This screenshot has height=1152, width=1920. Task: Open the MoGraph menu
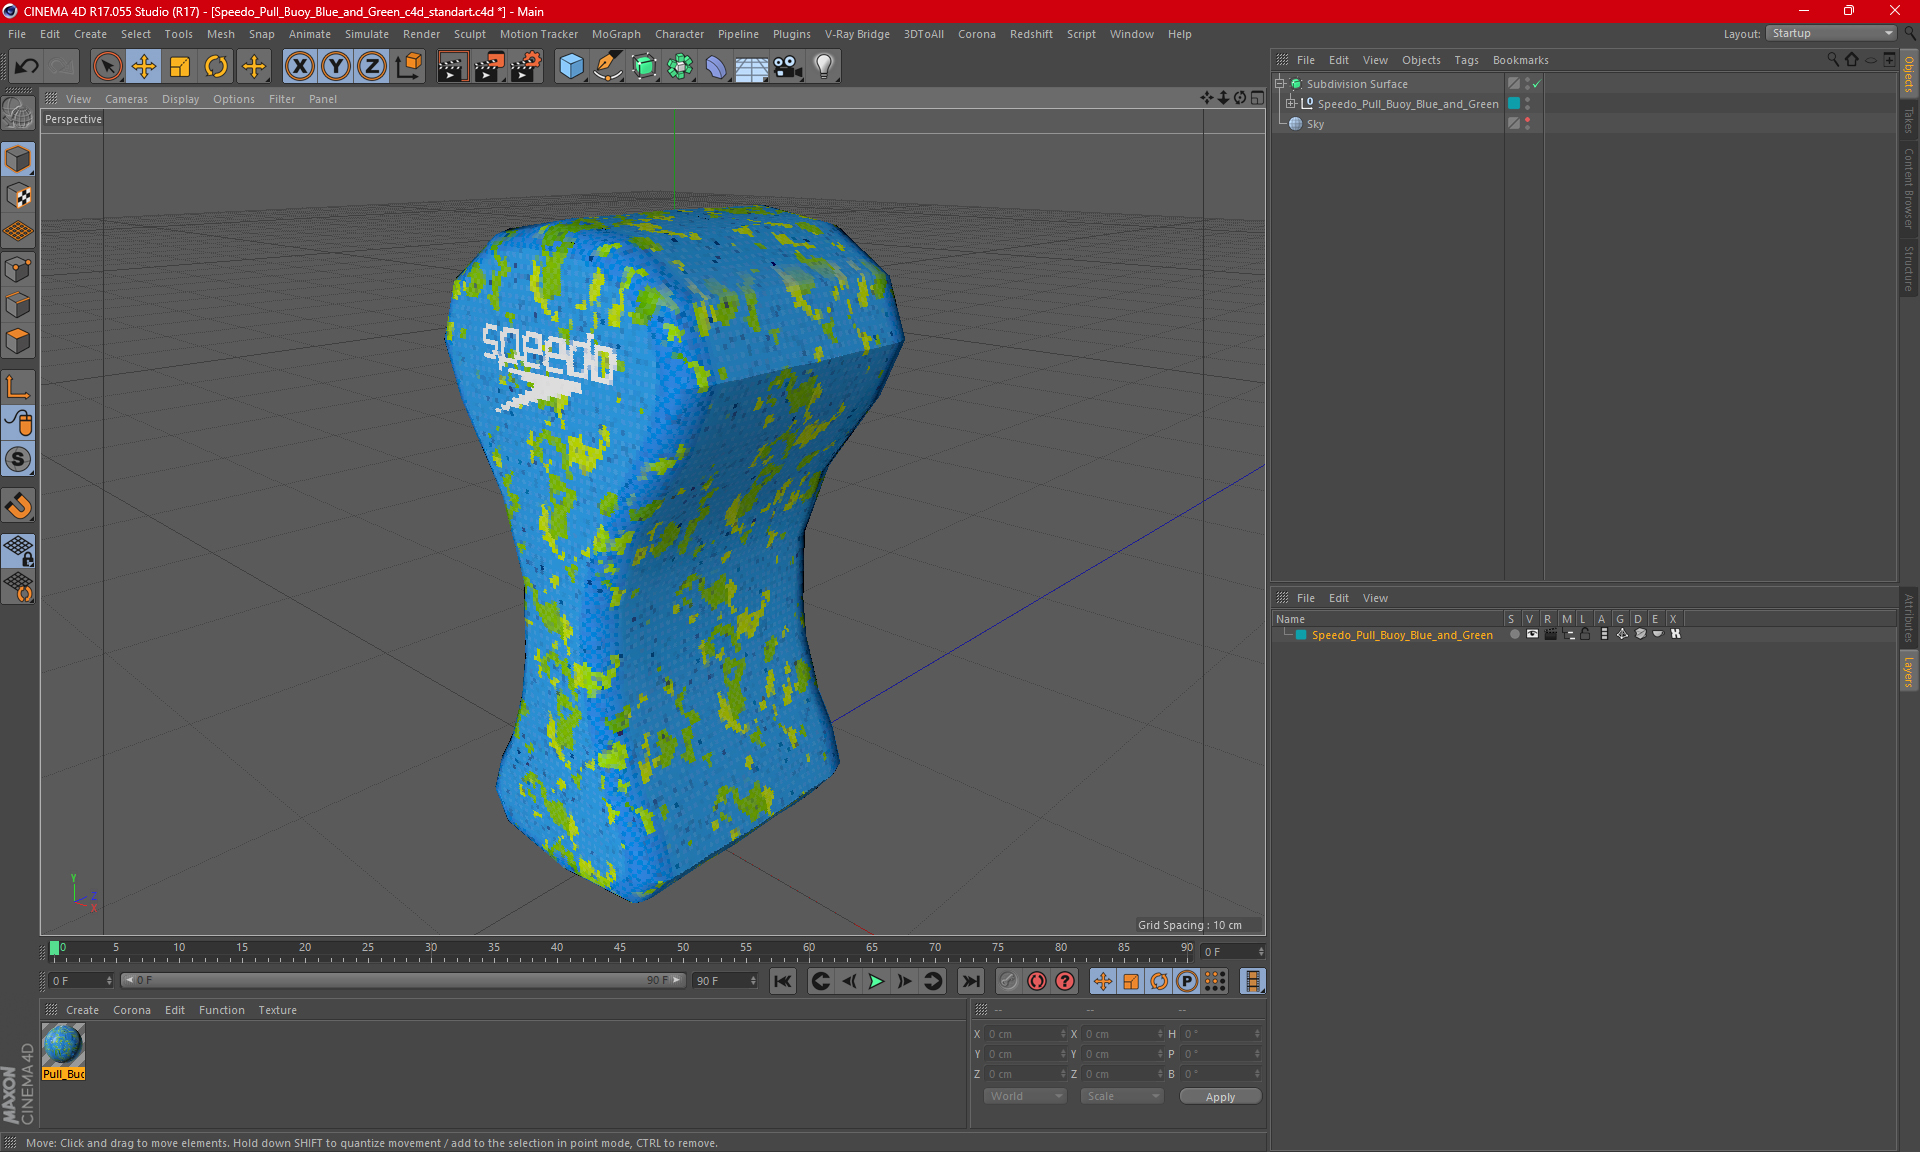(616, 34)
